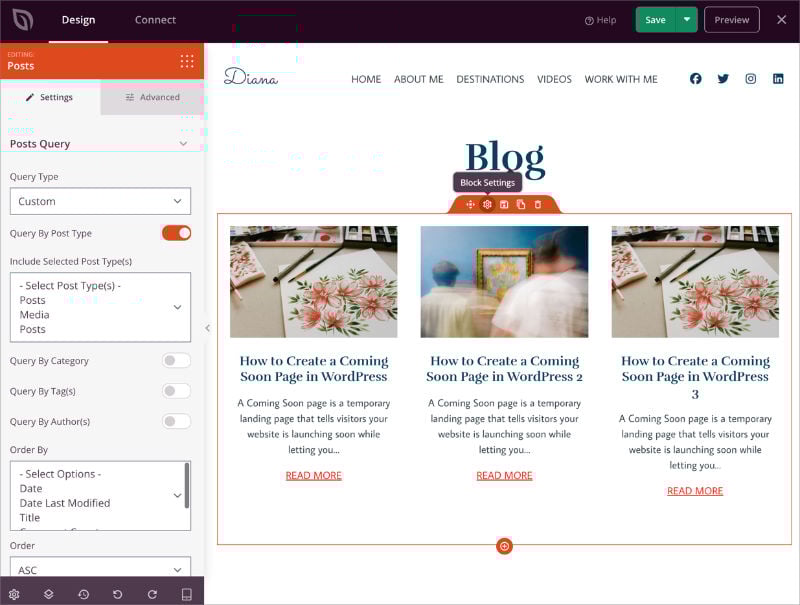Delete the Posts block with the trash icon
This screenshot has height=605, width=800.
pos(538,203)
